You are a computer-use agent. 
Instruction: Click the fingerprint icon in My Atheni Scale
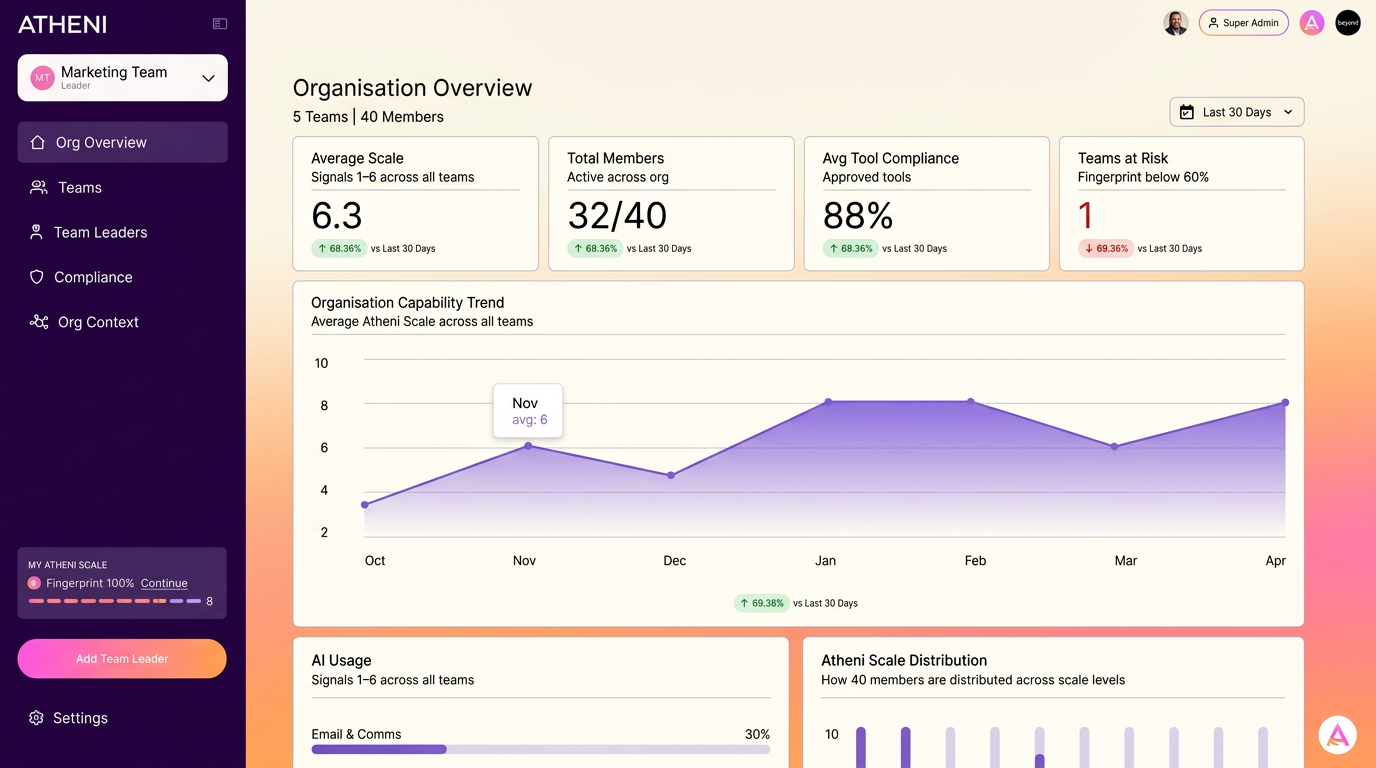point(34,583)
